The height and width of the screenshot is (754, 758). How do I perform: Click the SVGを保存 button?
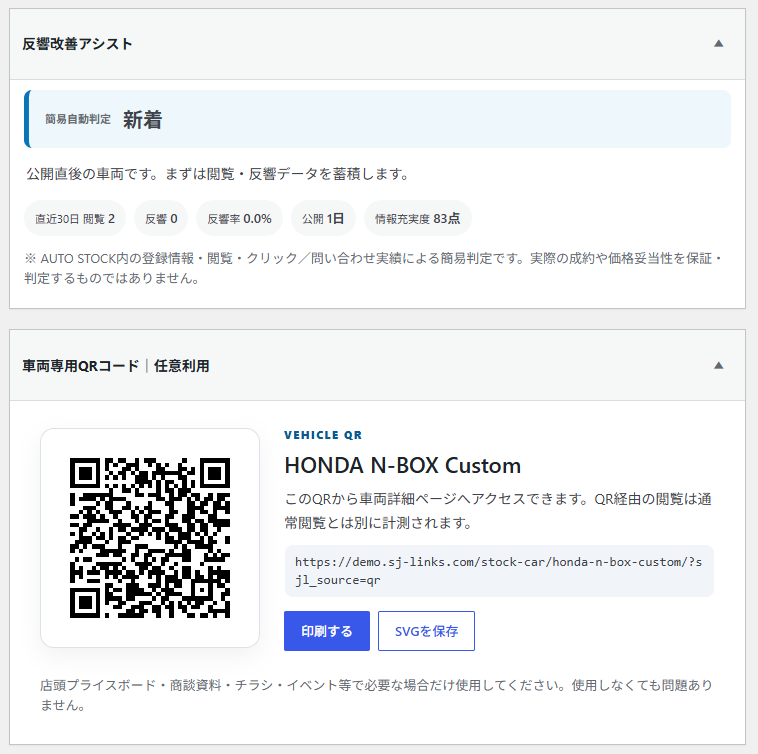(x=426, y=631)
